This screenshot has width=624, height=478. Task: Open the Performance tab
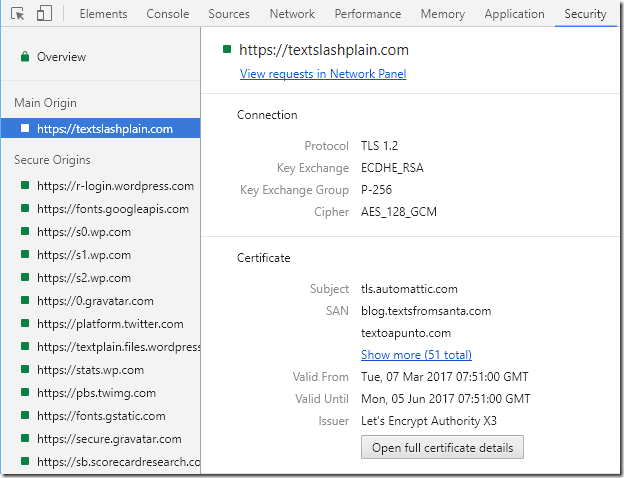click(x=368, y=14)
